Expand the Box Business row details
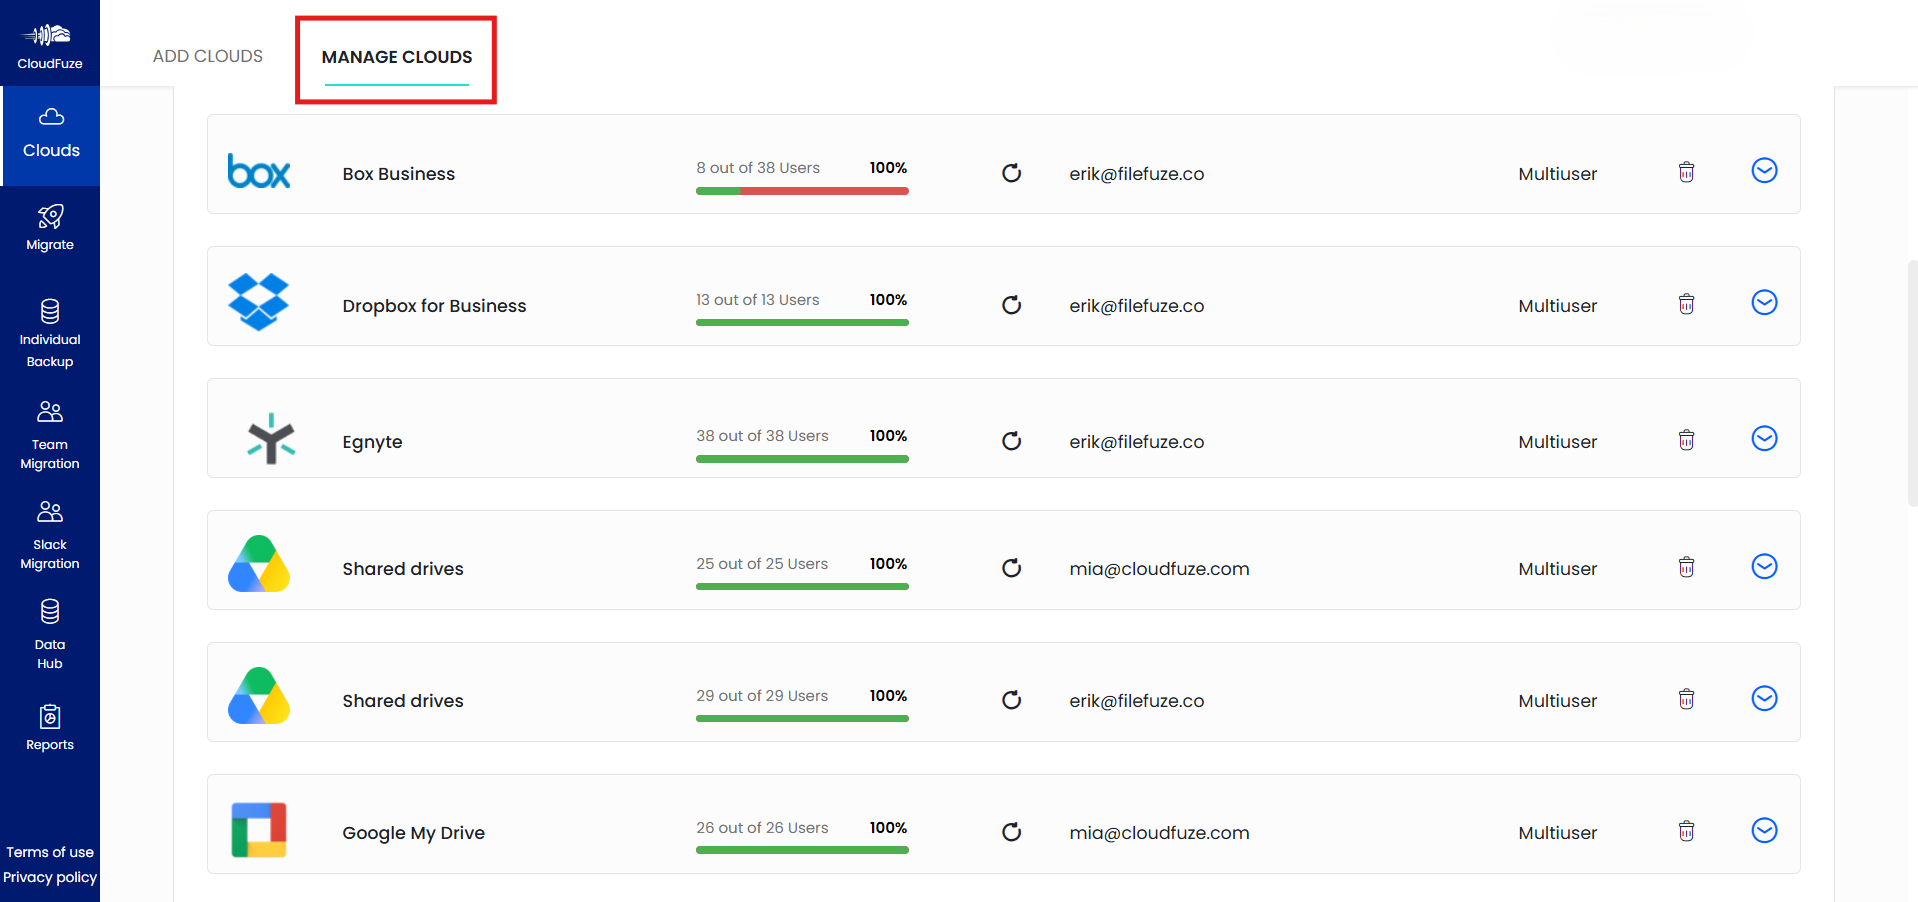 [1764, 171]
